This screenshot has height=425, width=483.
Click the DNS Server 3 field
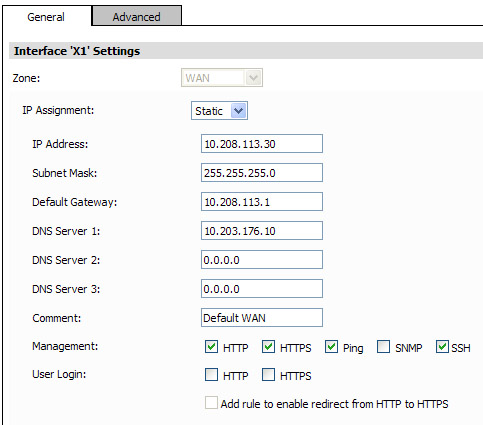pos(262,289)
